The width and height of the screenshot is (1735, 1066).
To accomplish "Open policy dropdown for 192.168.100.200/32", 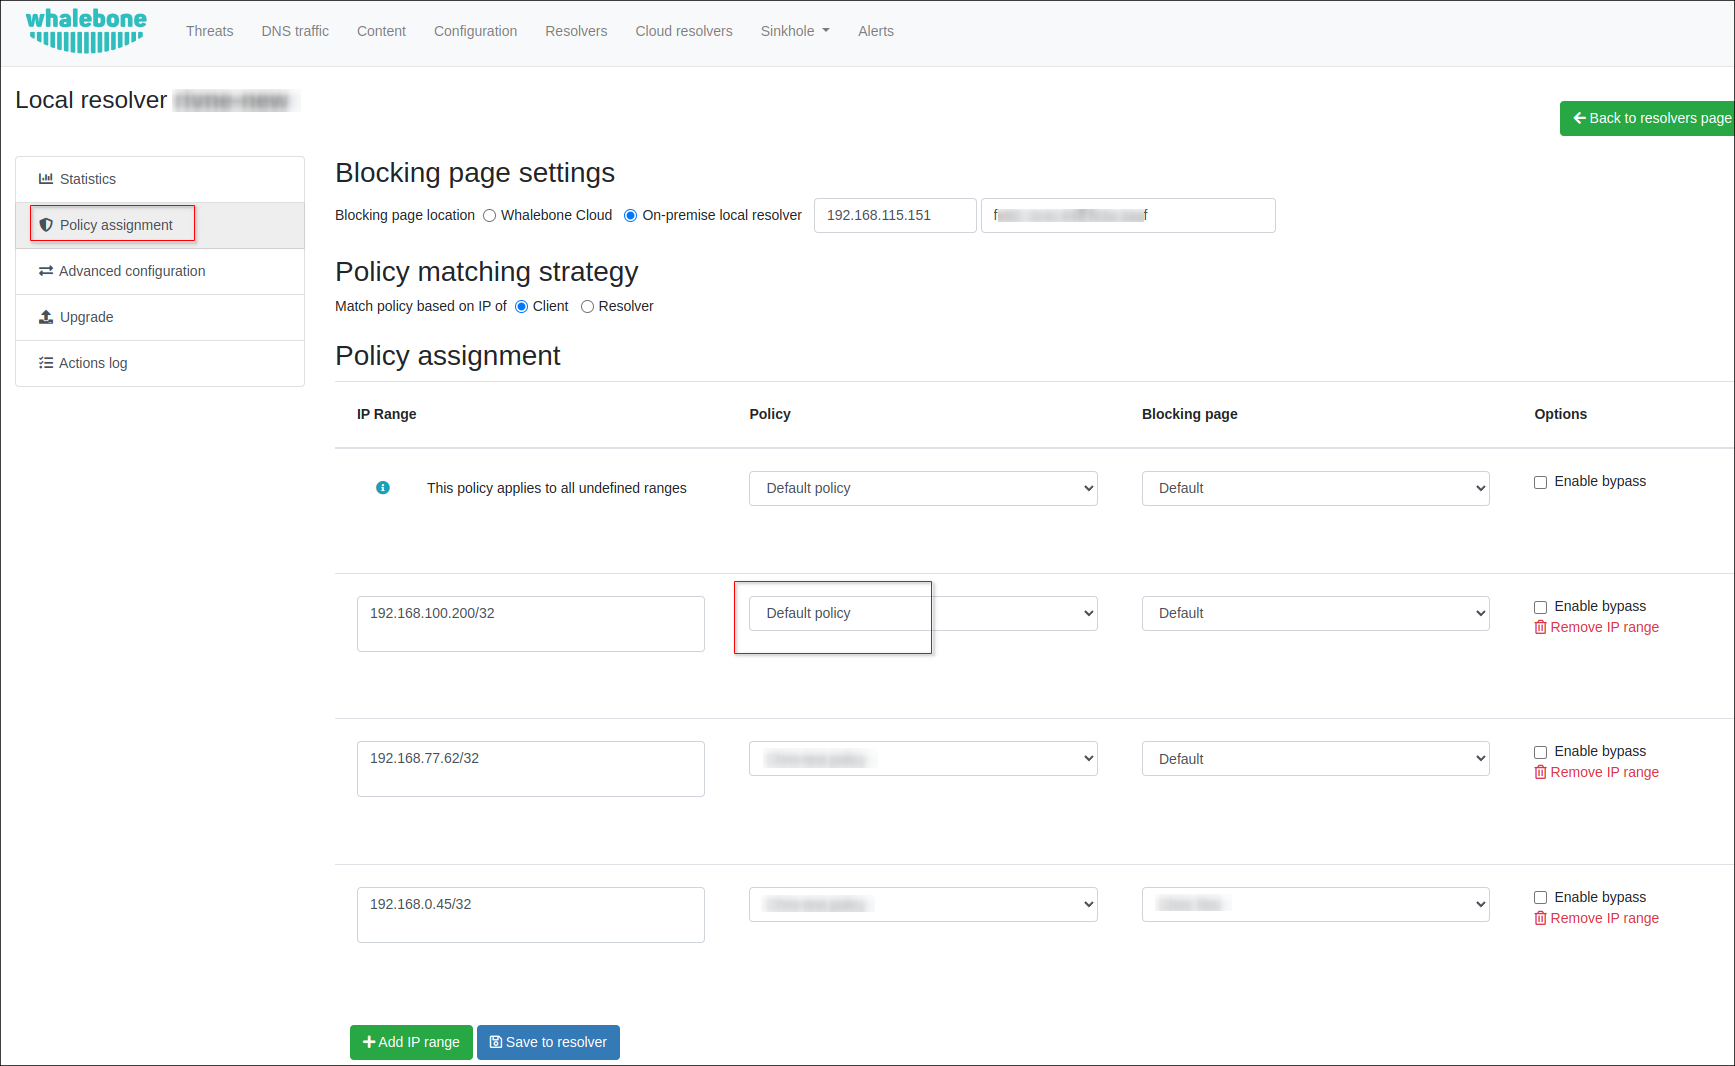I will tap(922, 613).
